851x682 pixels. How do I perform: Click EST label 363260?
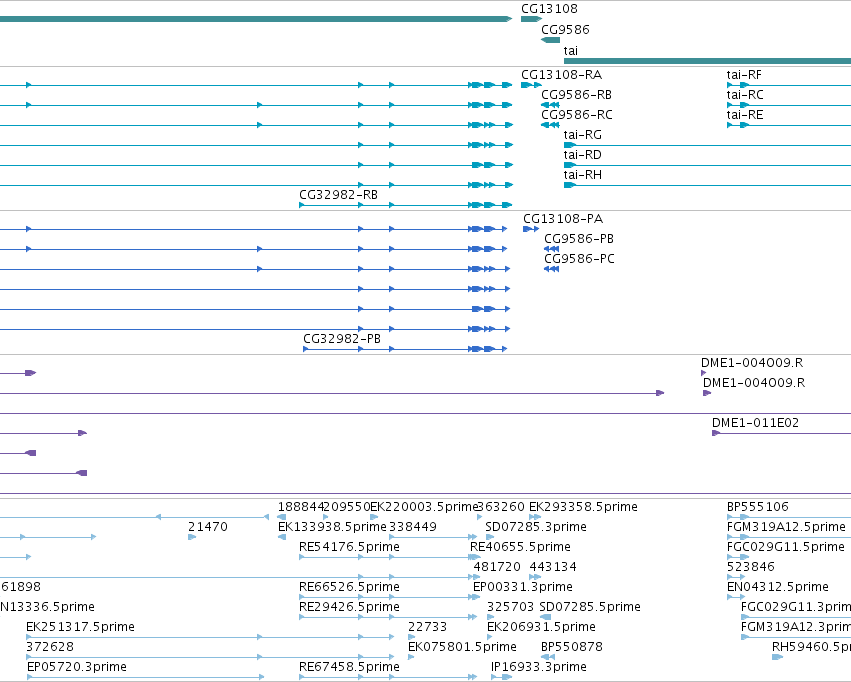(x=501, y=507)
